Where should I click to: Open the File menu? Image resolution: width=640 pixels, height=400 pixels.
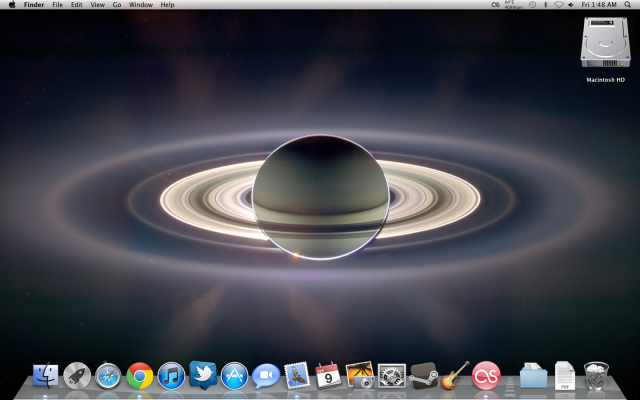point(58,5)
